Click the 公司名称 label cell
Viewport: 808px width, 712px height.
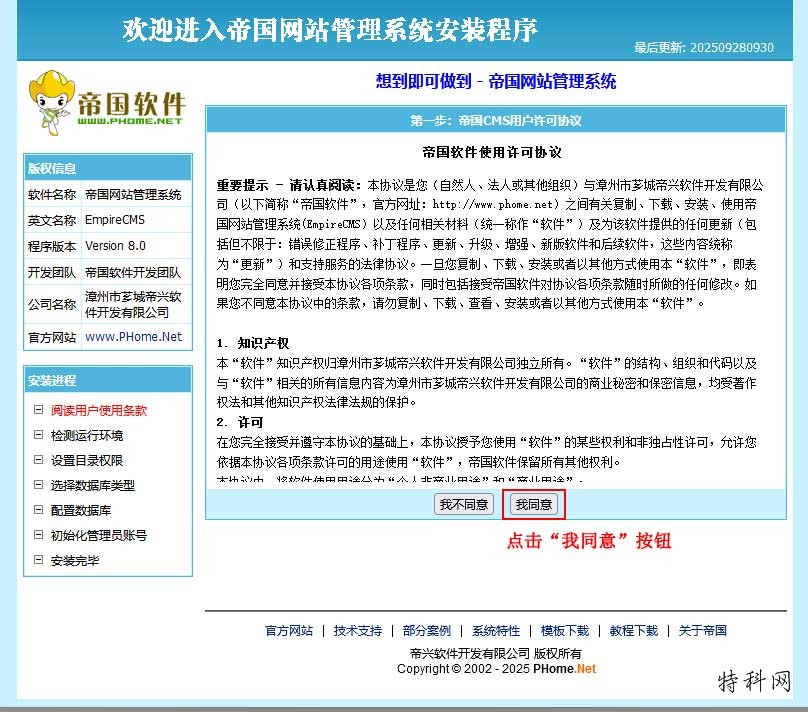click(x=52, y=304)
